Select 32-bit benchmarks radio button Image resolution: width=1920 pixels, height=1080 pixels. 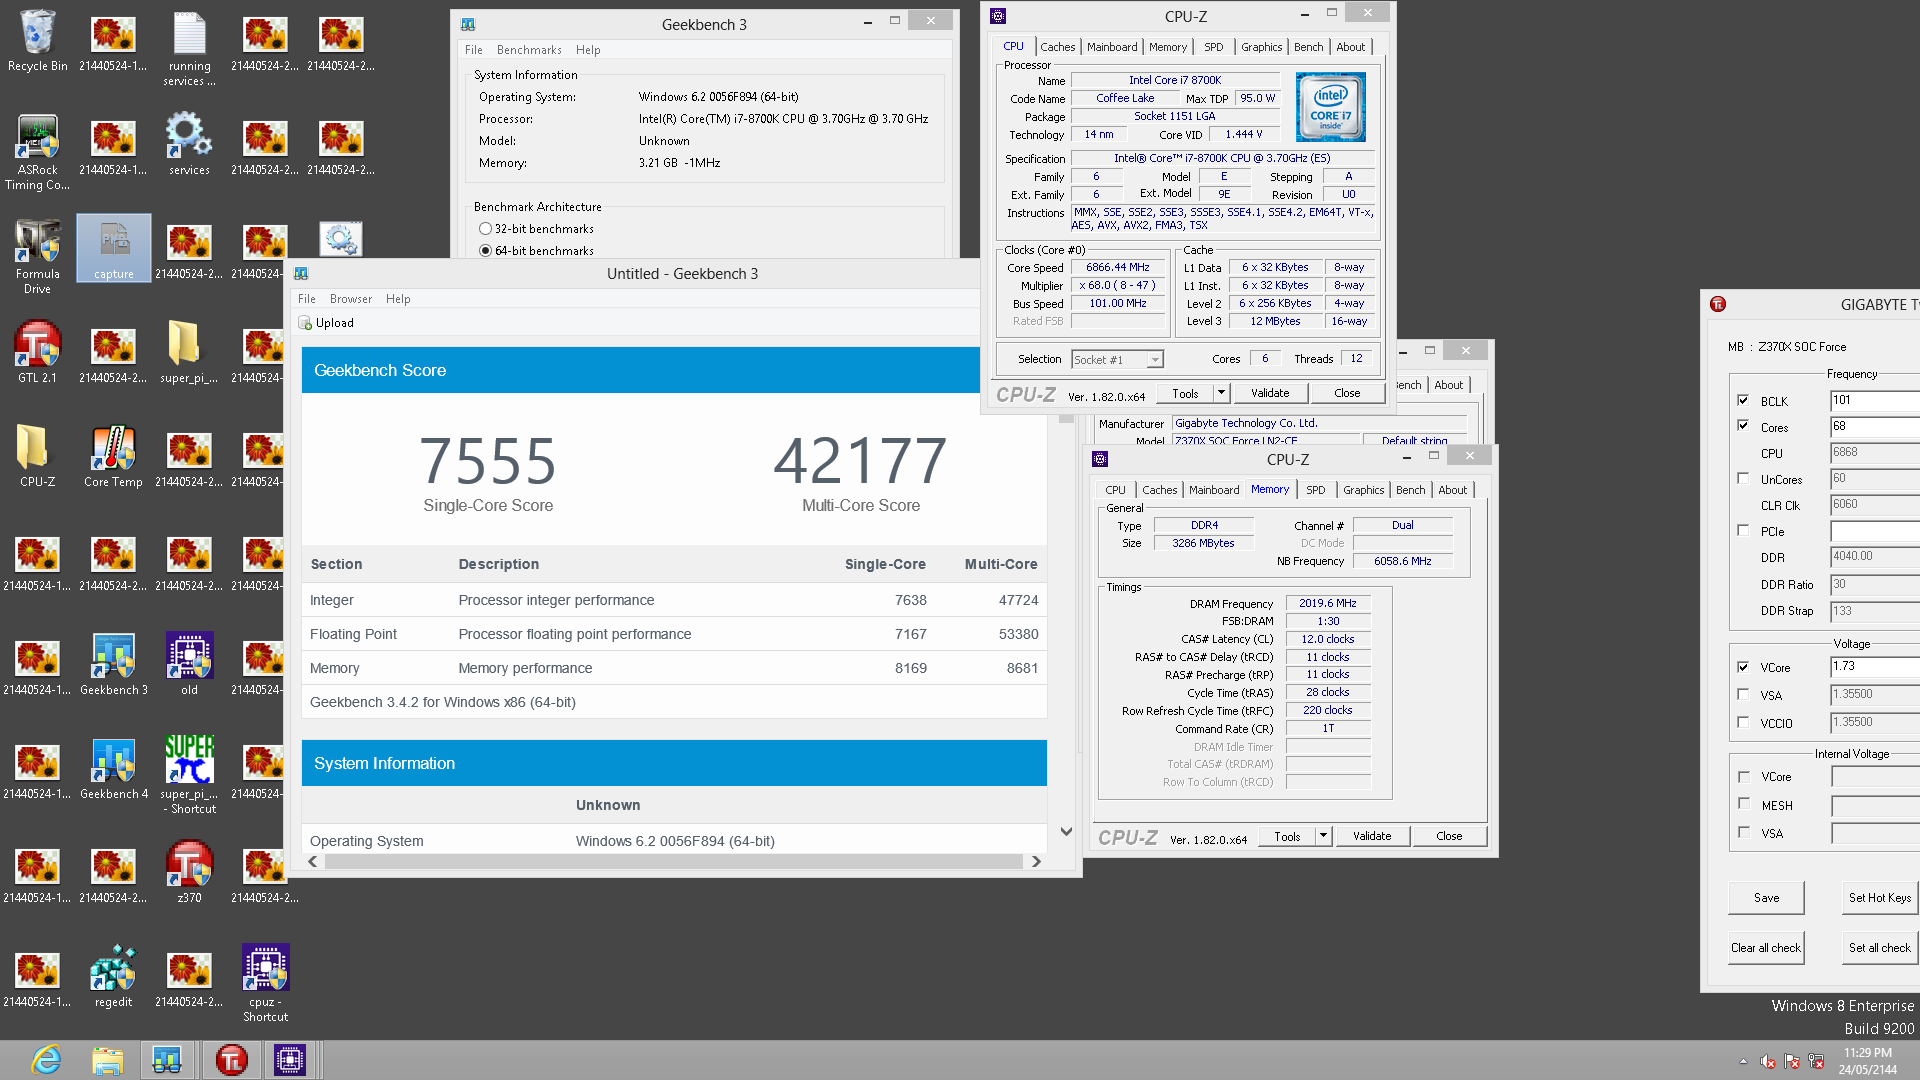(485, 229)
